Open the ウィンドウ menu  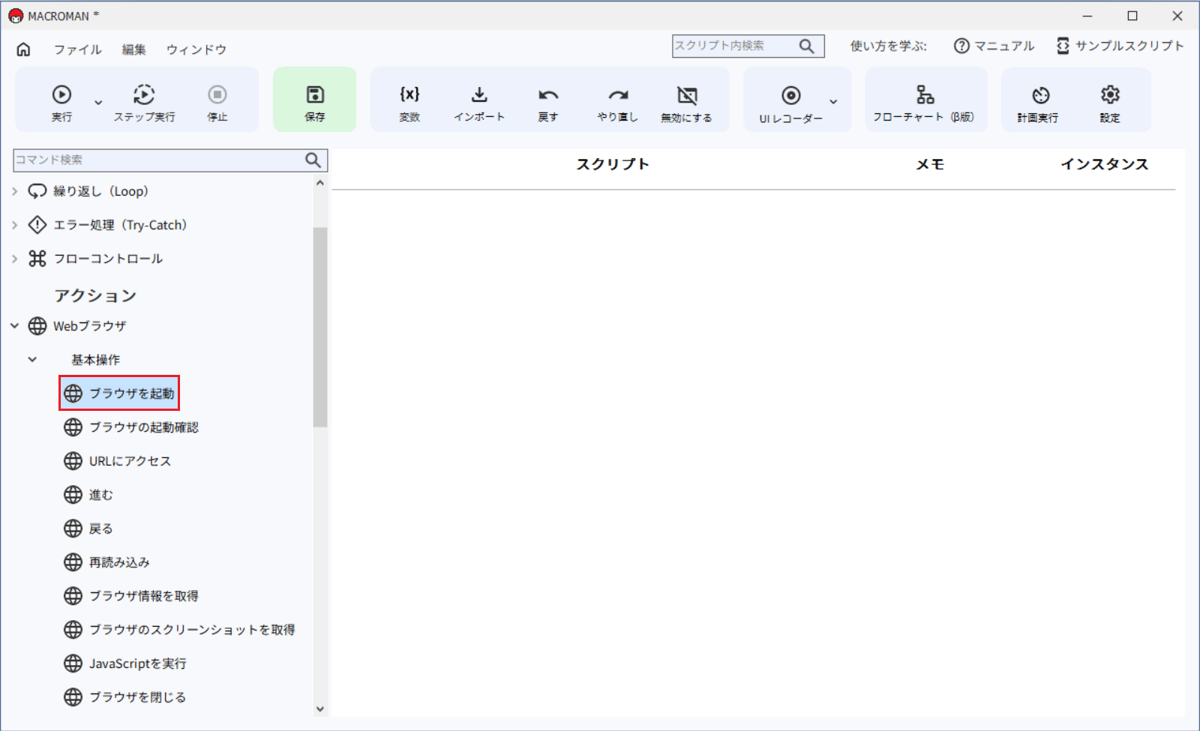(196, 49)
